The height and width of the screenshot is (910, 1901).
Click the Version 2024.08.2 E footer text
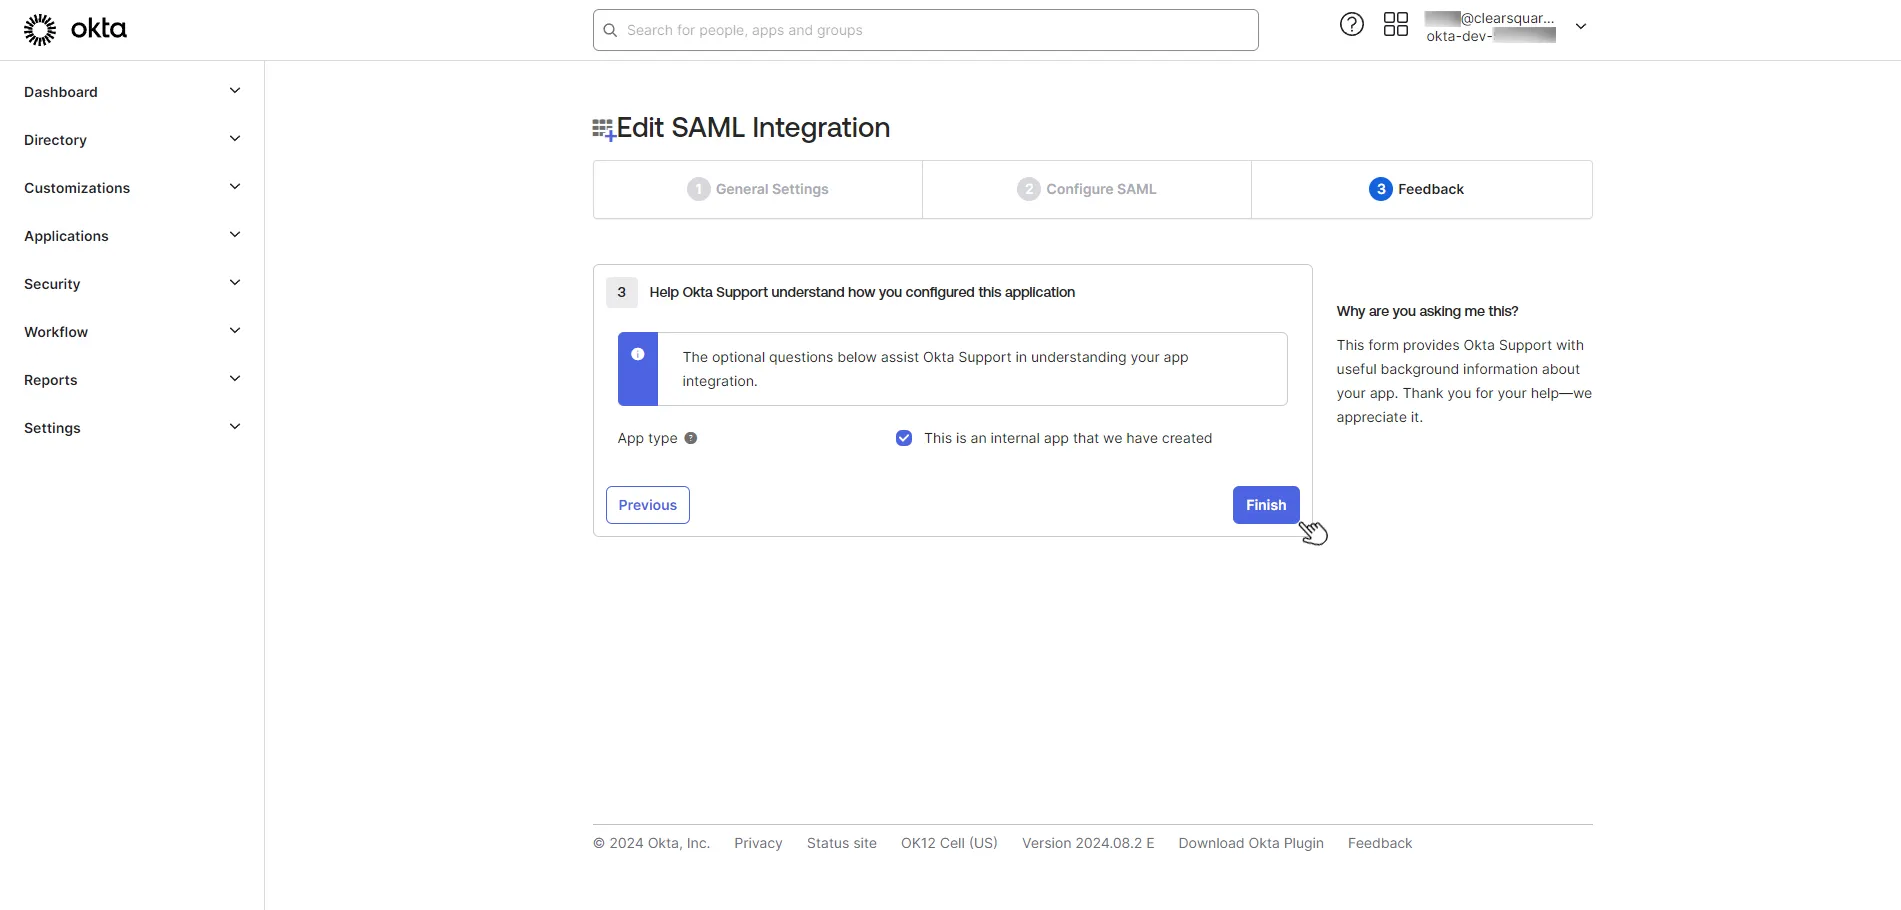pyautogui.click(x=1088, y=843)
